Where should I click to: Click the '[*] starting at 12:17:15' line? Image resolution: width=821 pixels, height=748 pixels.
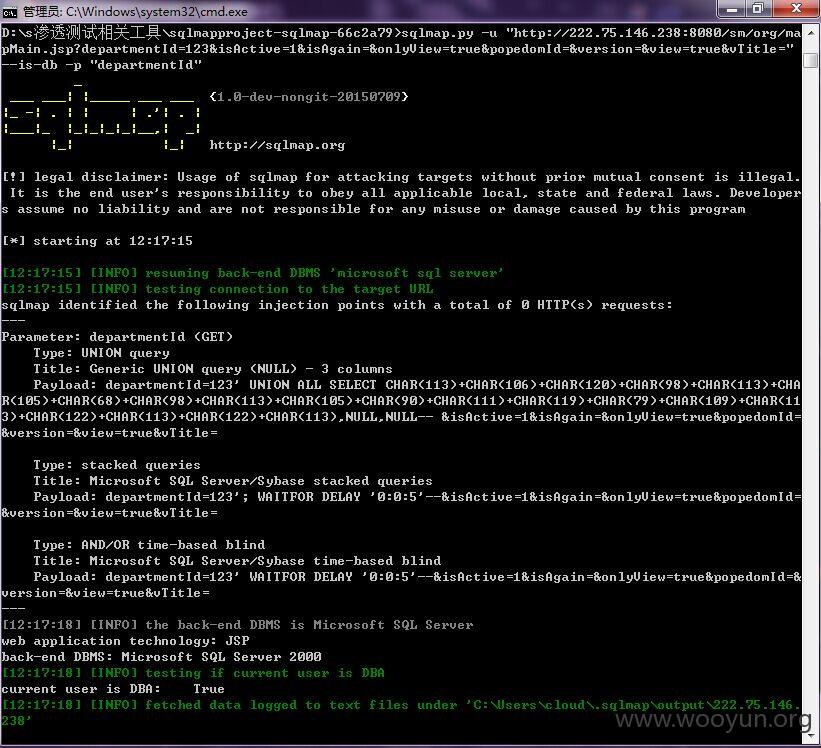coord(97,241)
